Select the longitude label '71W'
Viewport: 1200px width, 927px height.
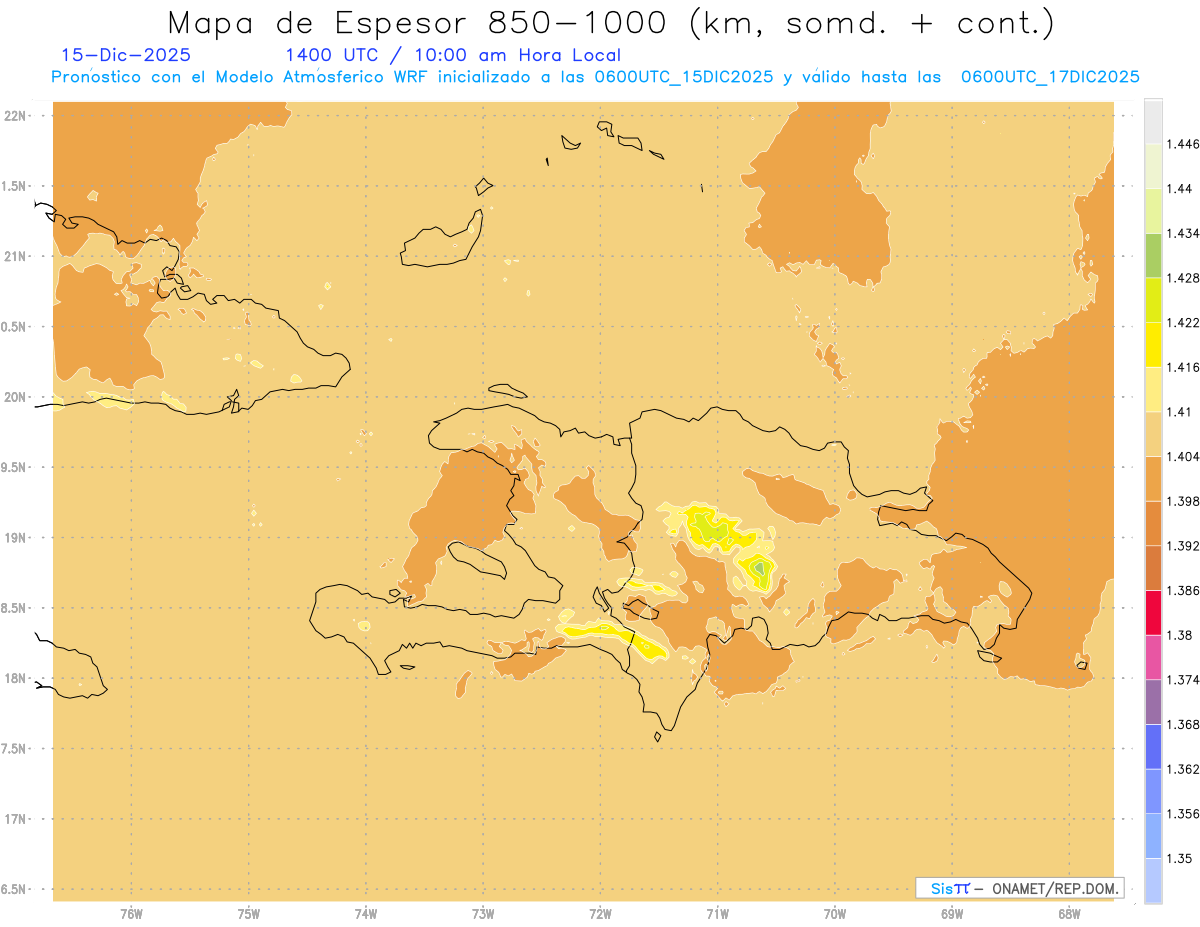coord(717,913)
